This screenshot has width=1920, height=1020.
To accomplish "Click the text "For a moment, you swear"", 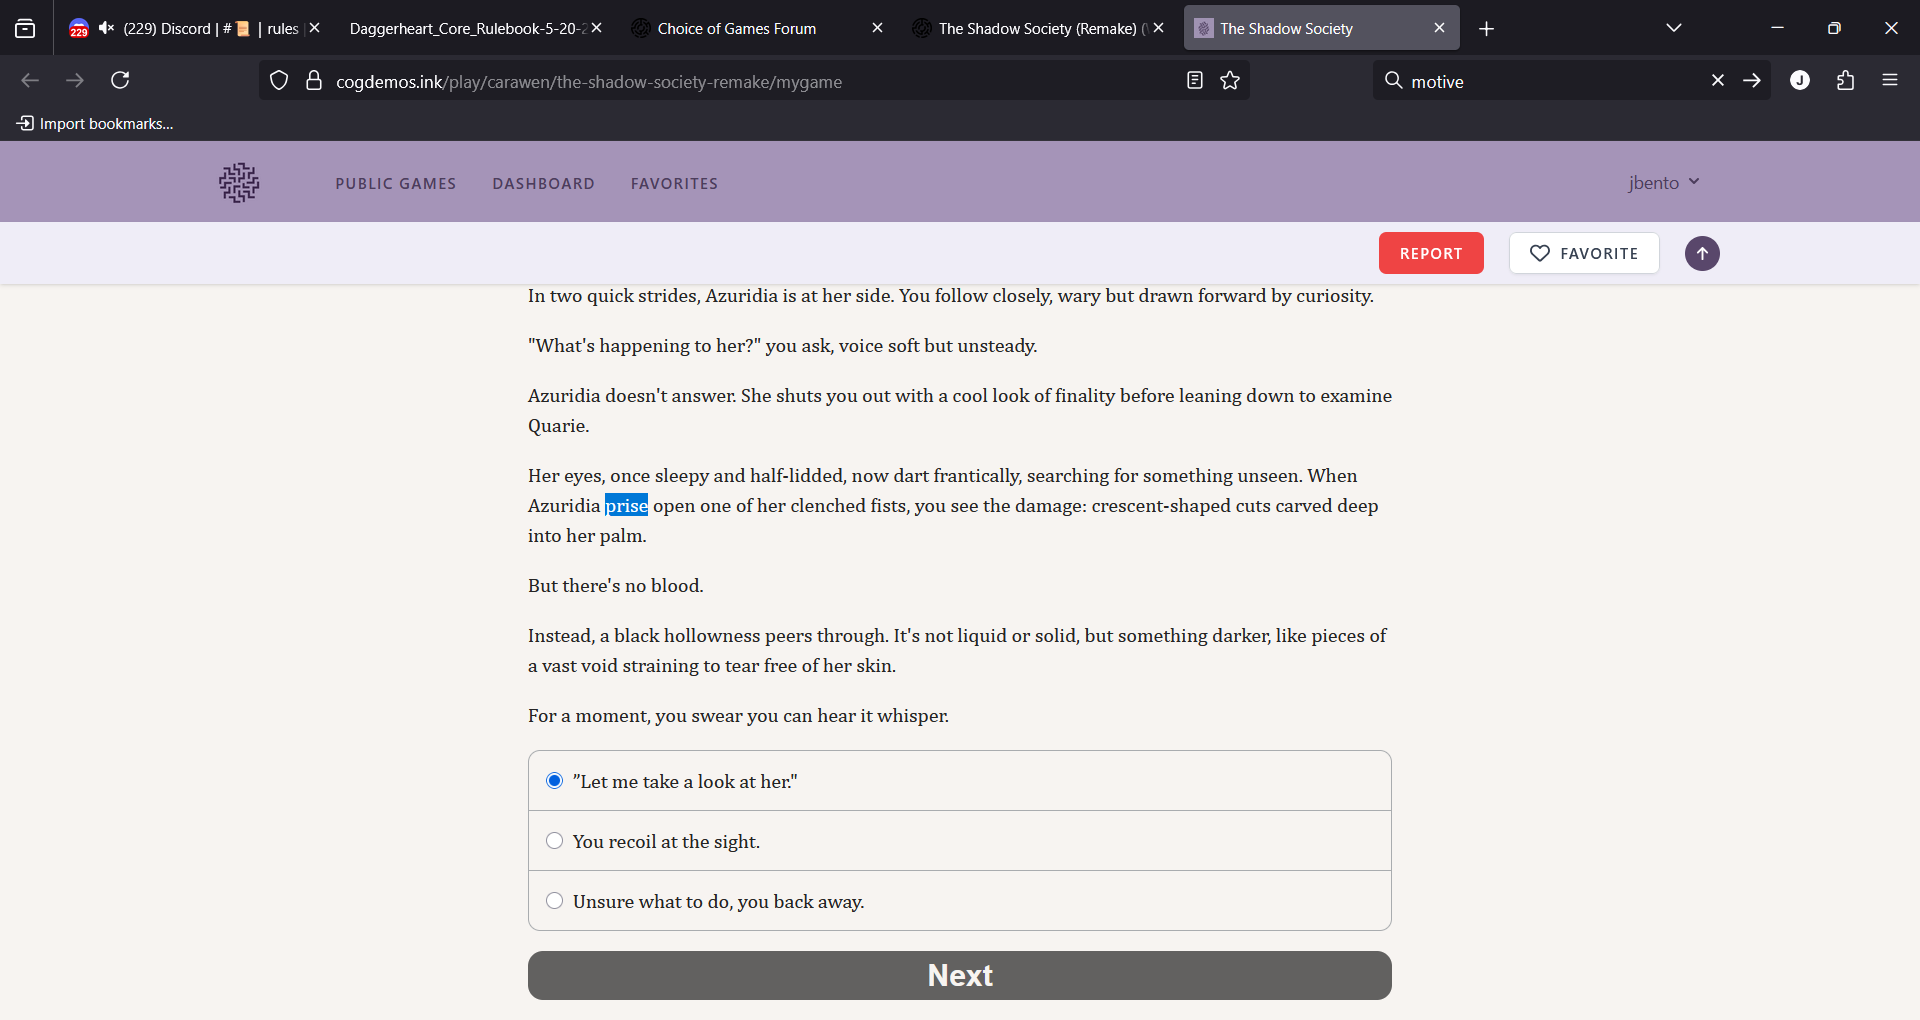I will 636,716.
